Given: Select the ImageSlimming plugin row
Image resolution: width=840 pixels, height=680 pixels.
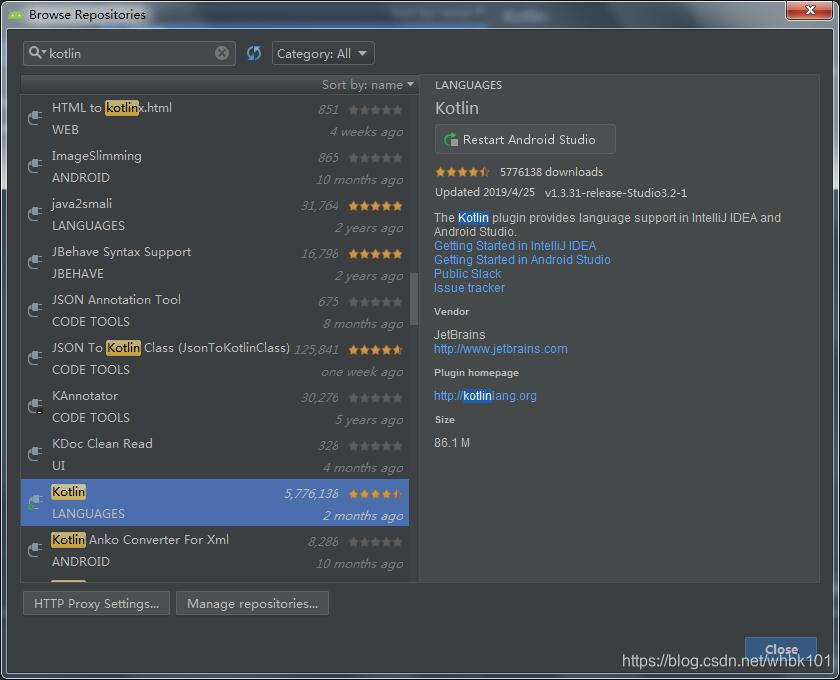Looking at the screenshot, I should tap(215, 167).
